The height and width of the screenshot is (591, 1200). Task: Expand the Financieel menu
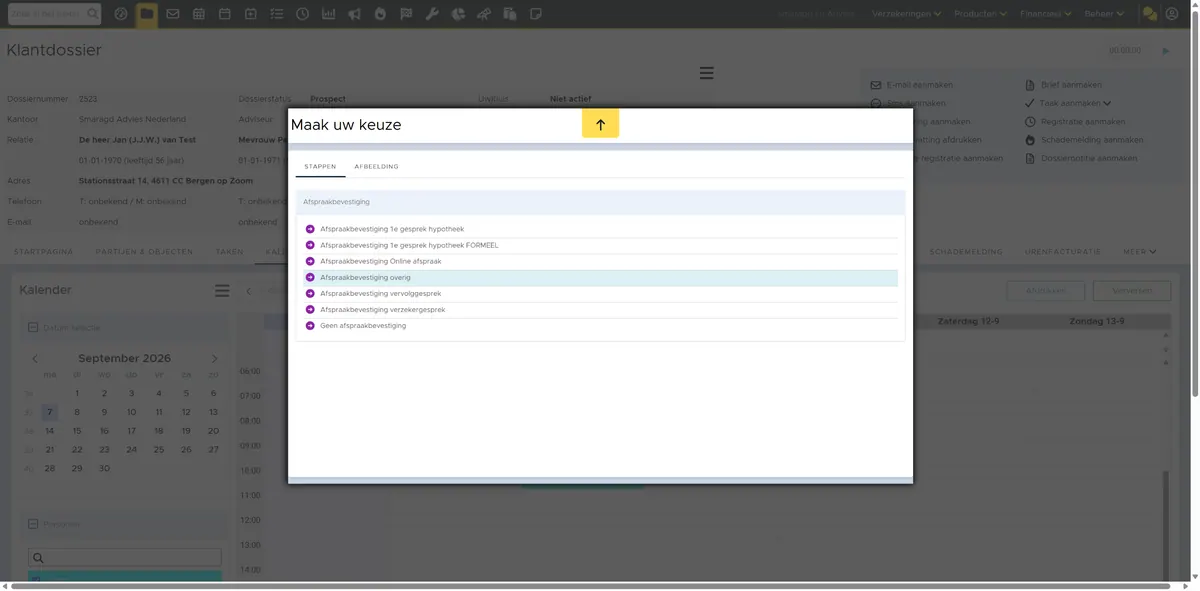pyautogui.click(x=1045, y=14)
